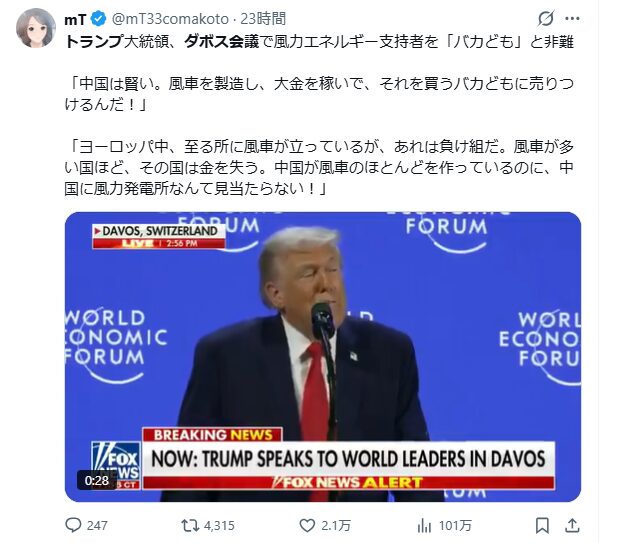
Task: Click the 2.1万 like count
Action: point(335,526)
